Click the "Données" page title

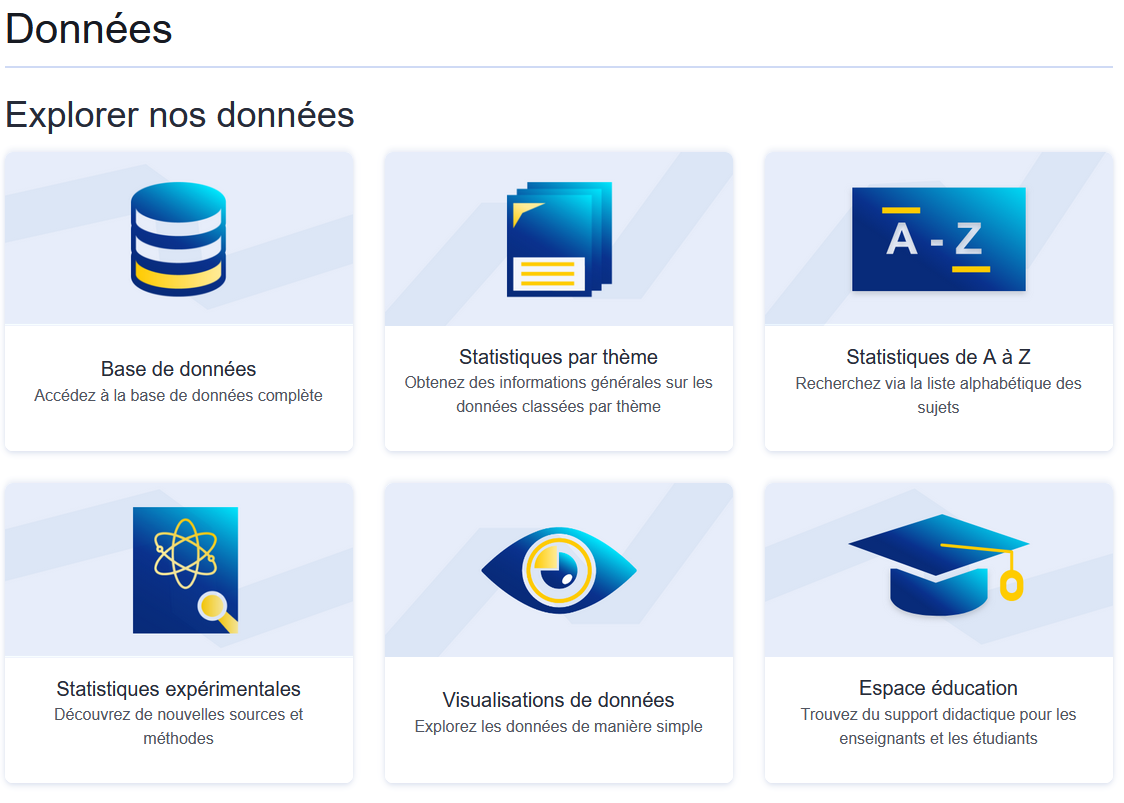point(89,29)
